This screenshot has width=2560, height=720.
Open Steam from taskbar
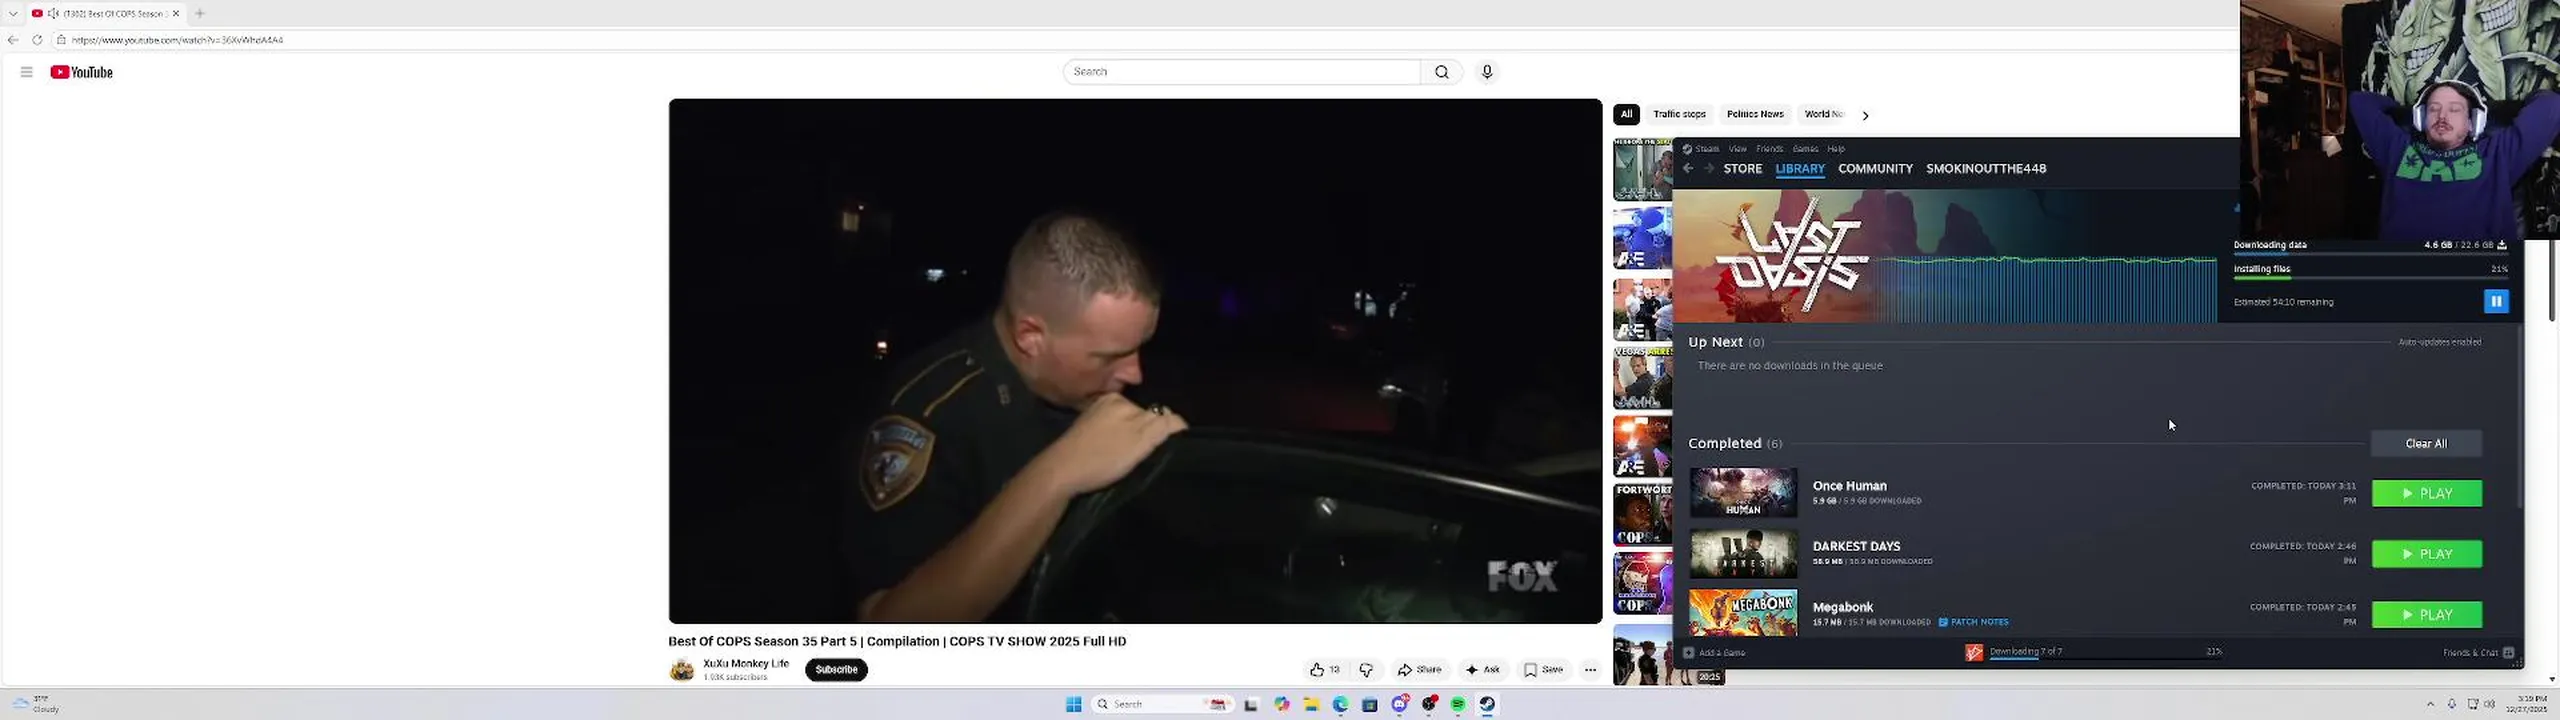(x=1487, y=704)
